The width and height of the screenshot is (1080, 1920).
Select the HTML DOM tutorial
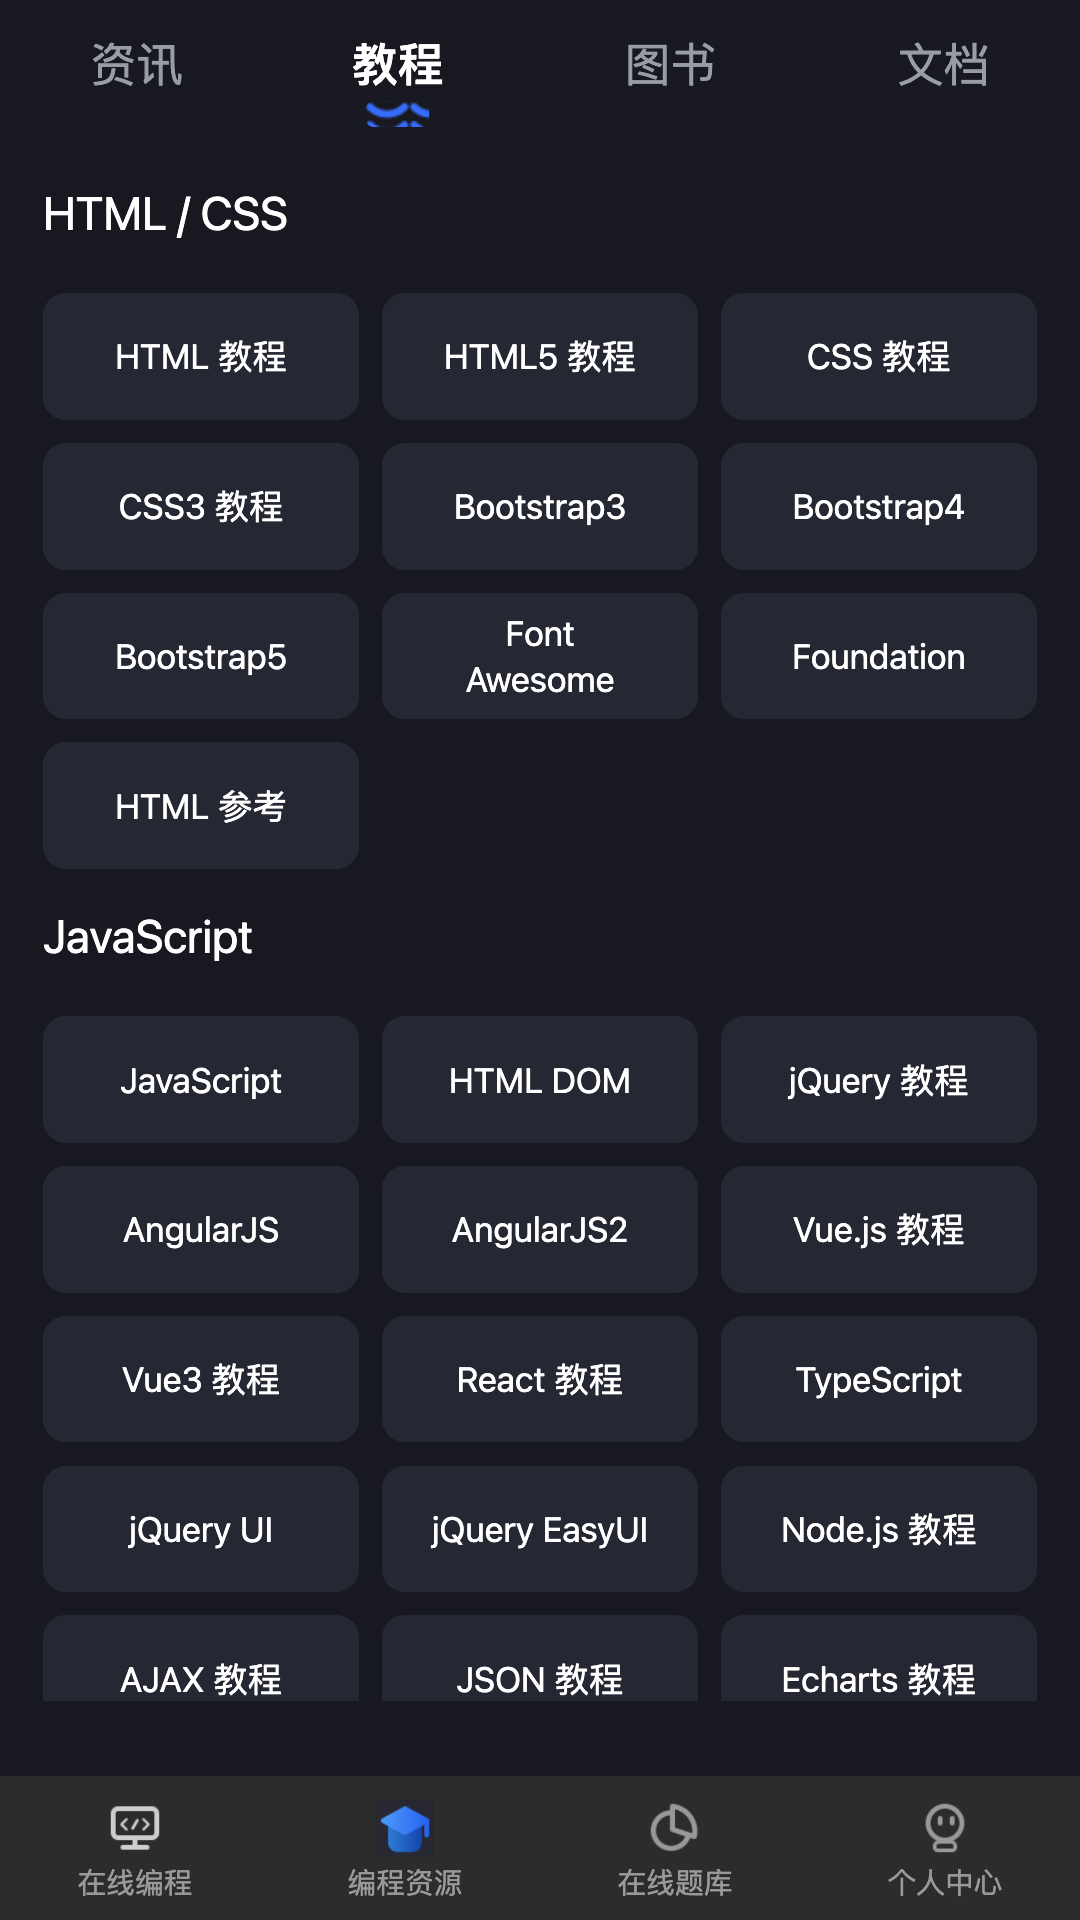pyautogui.click(x=540, y=1080)
